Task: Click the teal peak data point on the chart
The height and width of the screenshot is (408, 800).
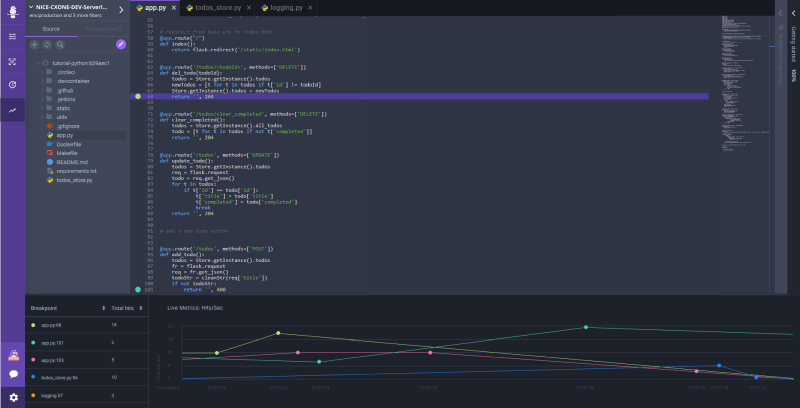Action: coord(586,327)
